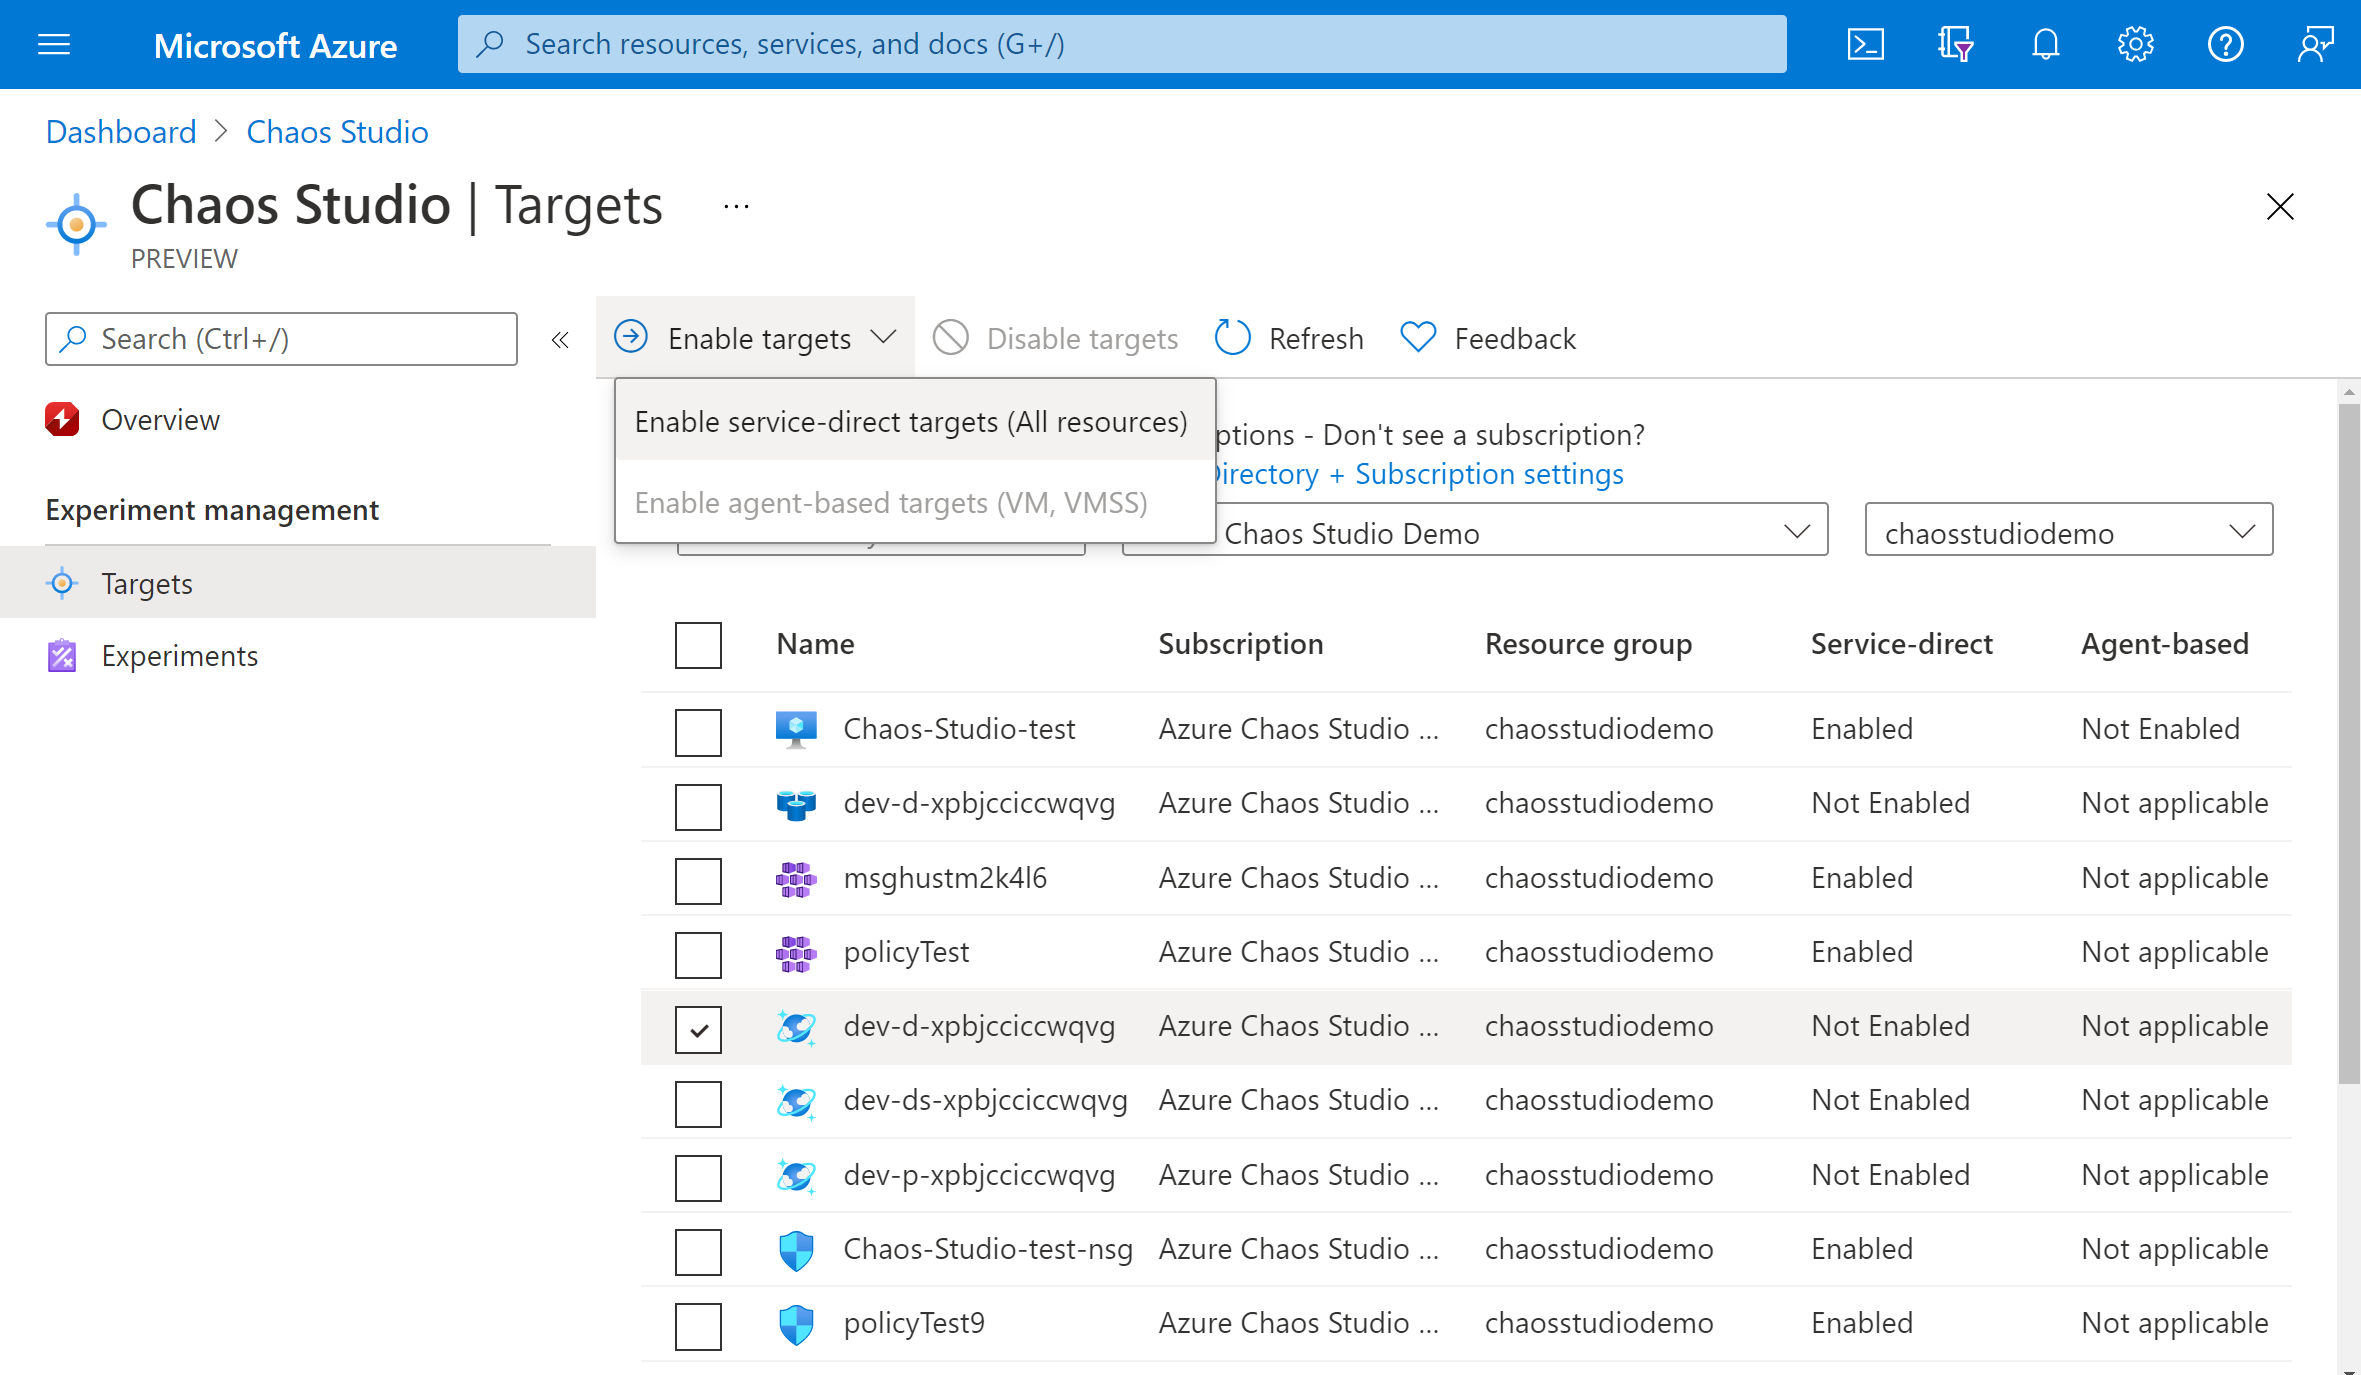Collapse the left sidebar navigation panel
Viewport: 2361px width, 1375px height.
click(x=563, y=339)
